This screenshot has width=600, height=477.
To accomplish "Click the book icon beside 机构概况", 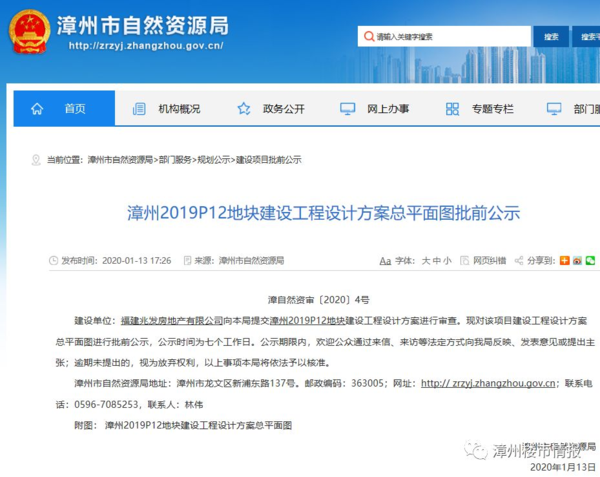I will point(138,108).
